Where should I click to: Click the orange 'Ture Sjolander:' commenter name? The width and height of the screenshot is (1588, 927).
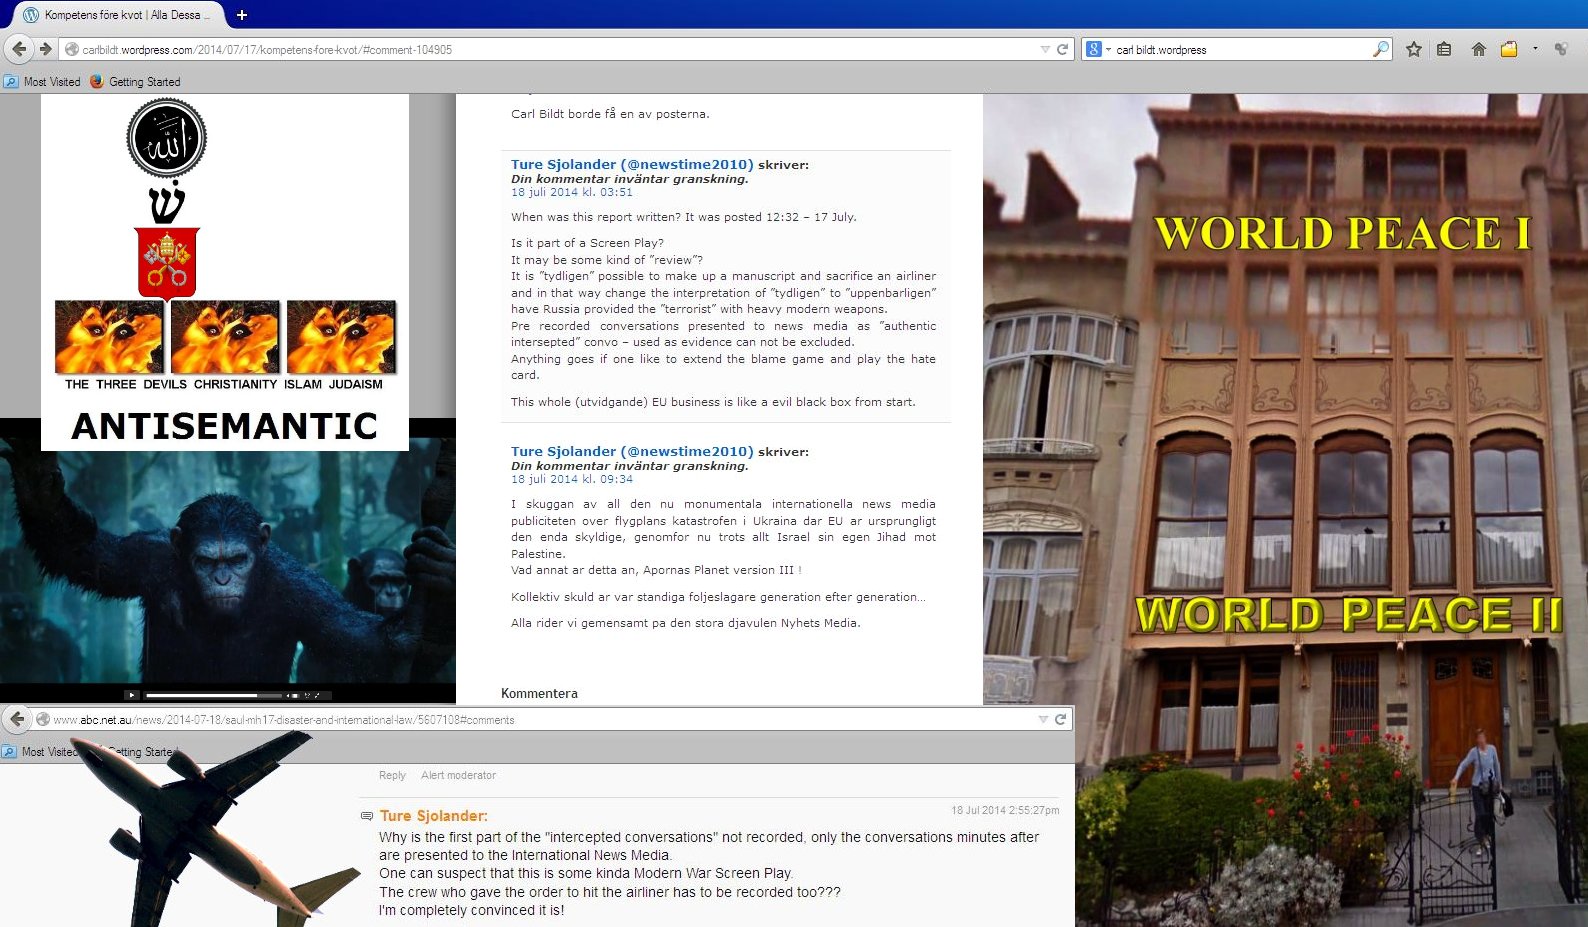pyautogui.click(x=434, y=816)
